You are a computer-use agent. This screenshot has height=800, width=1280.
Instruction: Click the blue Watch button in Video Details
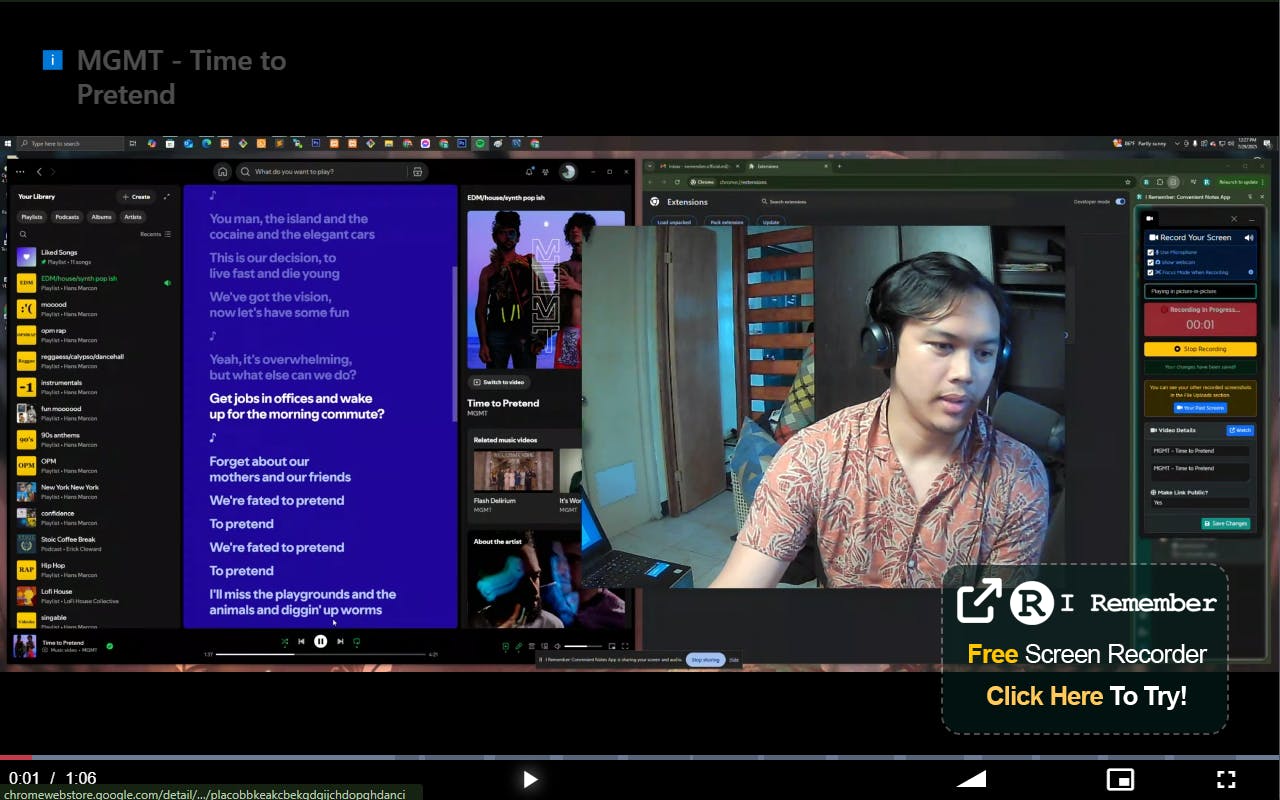click(1240, 430)
